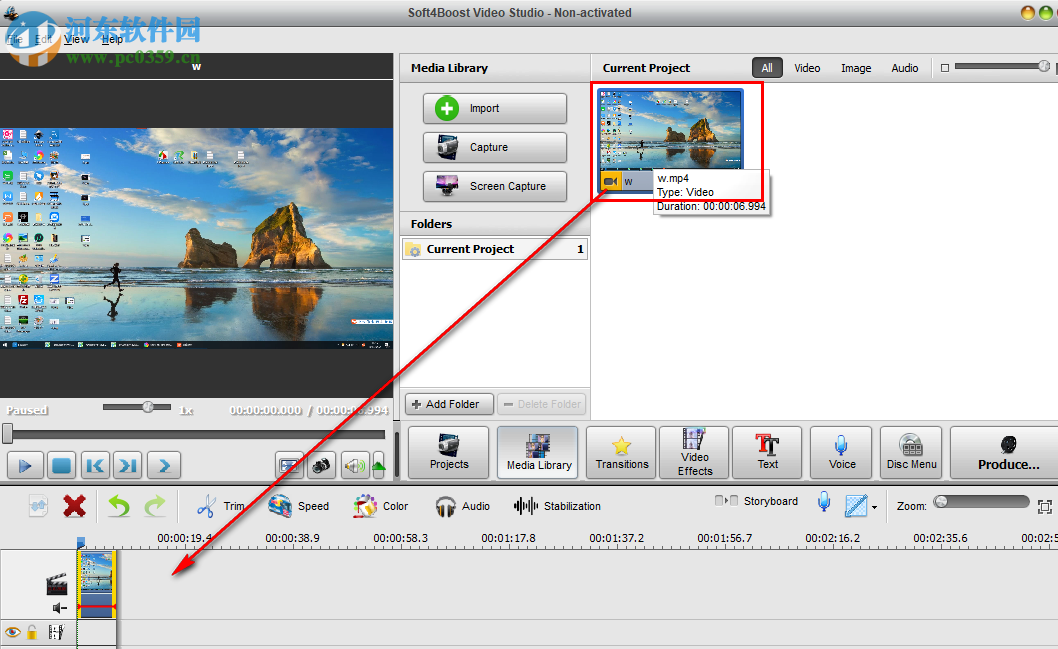The width and height of the screenshot is (1058, 649).
Task: Open the Help menu
Action: pyautogui.click(x=112, y=39)
